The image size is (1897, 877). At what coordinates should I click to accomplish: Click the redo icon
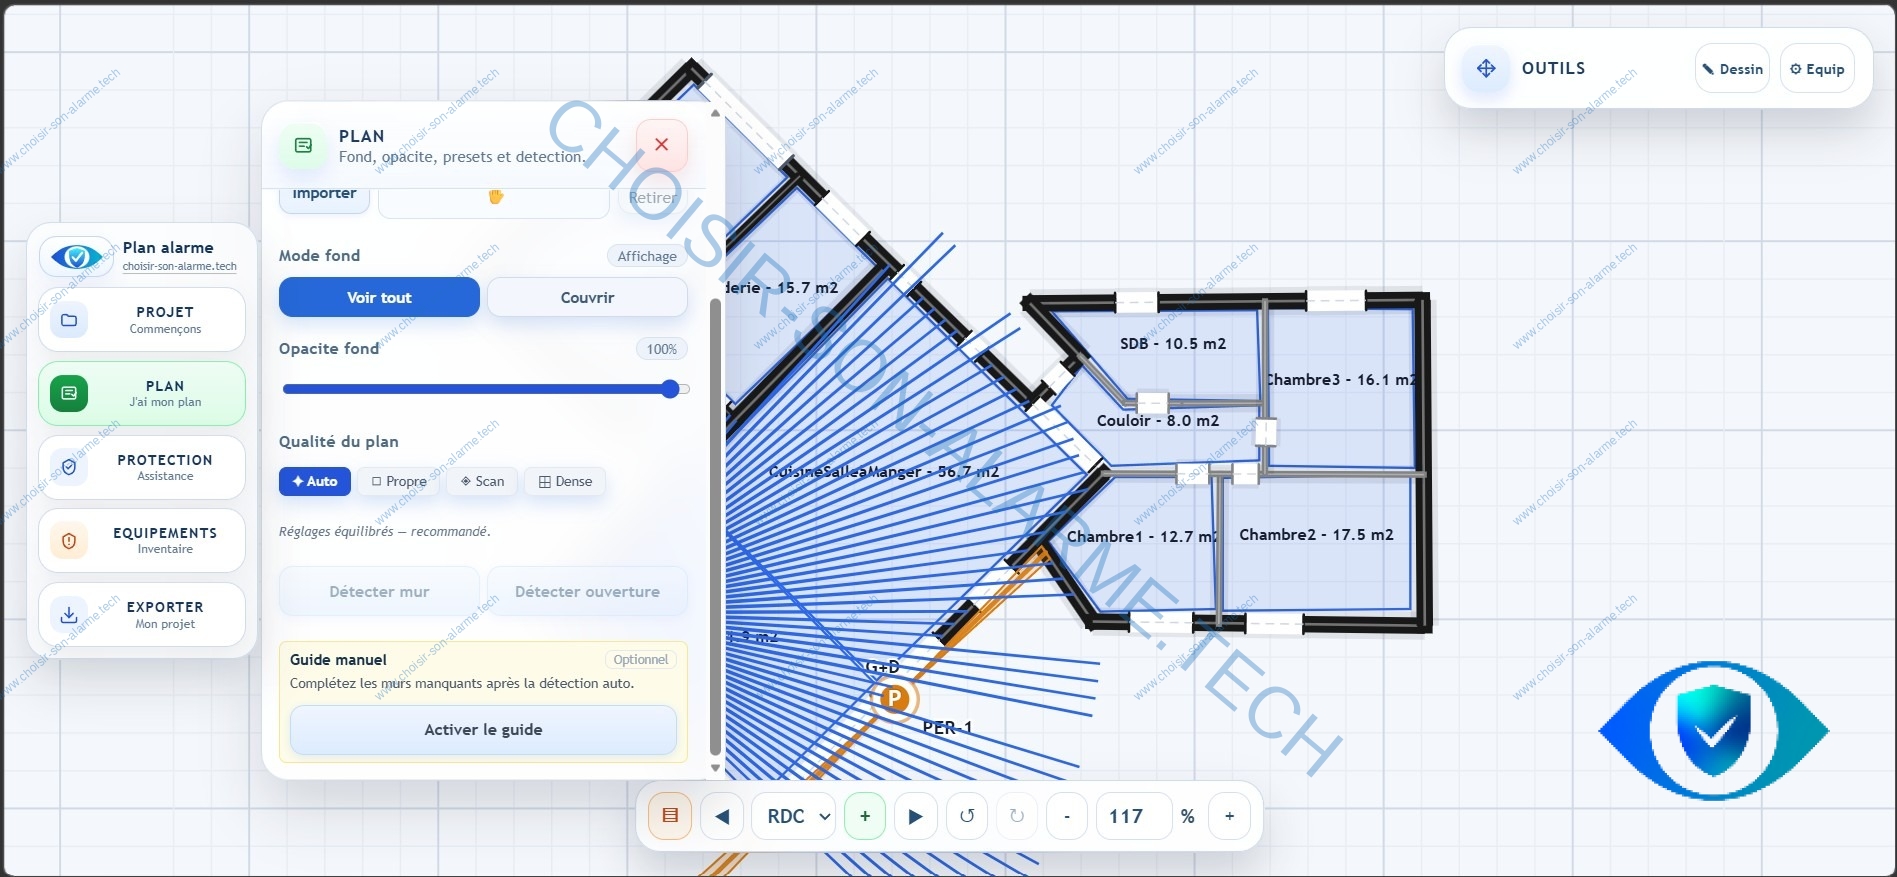coord(1017,816)
